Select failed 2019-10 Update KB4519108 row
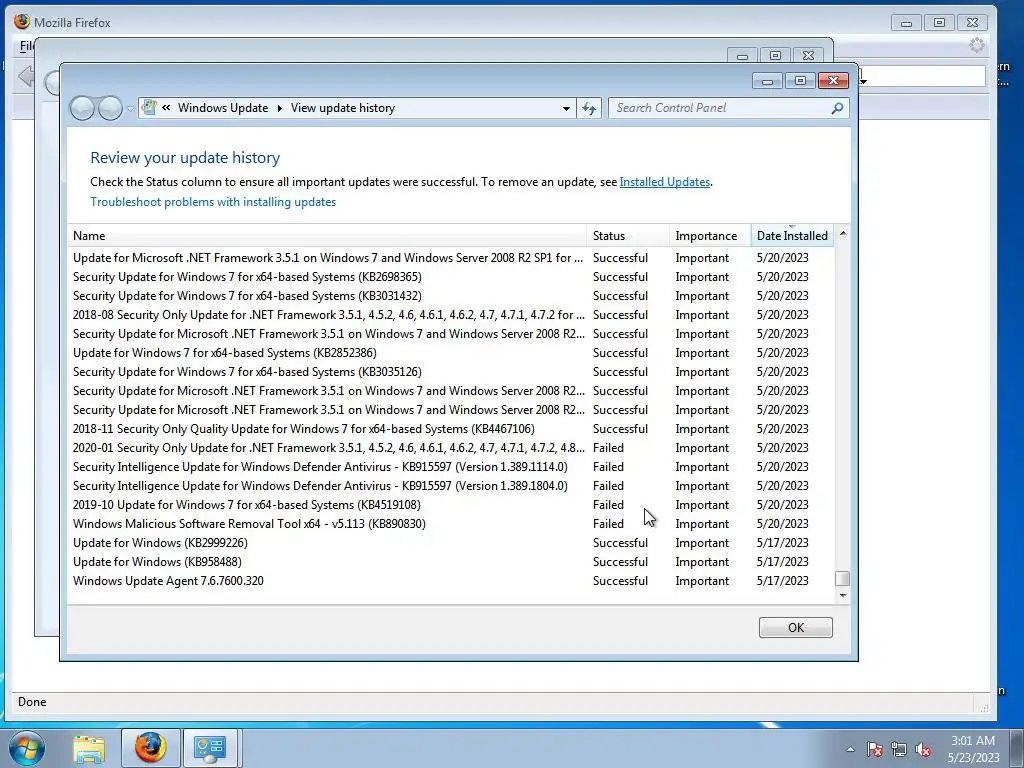Image resolution: width=1024 pixels, height=768 pixels. (451, 505)
